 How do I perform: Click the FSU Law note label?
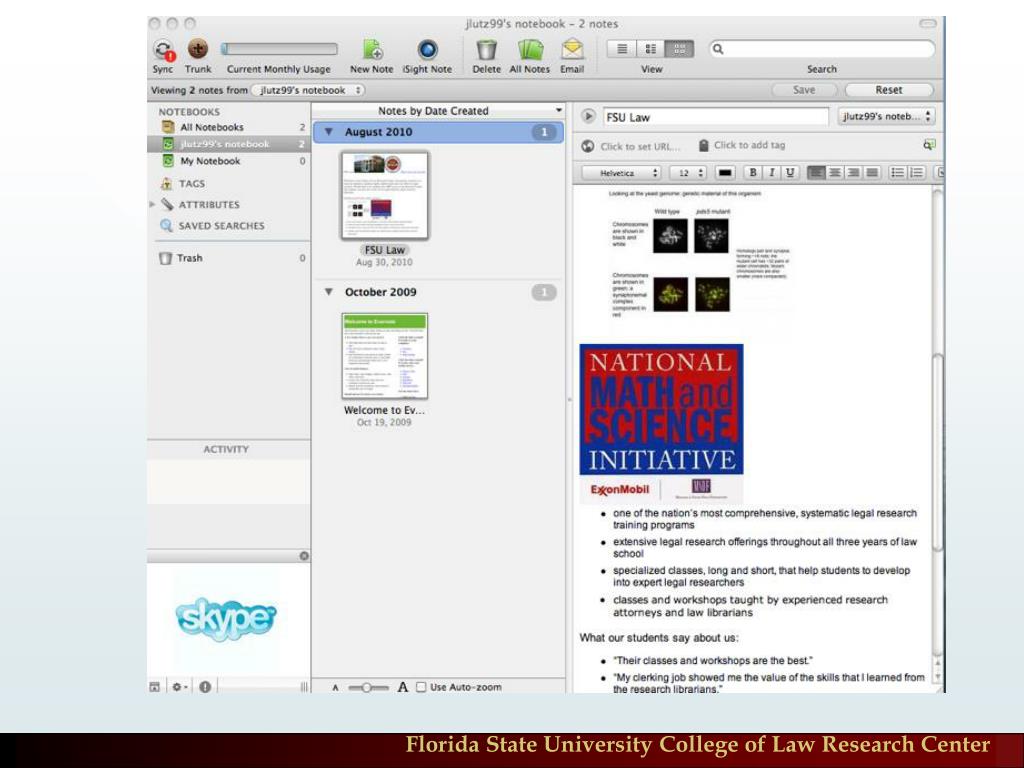coord(385,250)
